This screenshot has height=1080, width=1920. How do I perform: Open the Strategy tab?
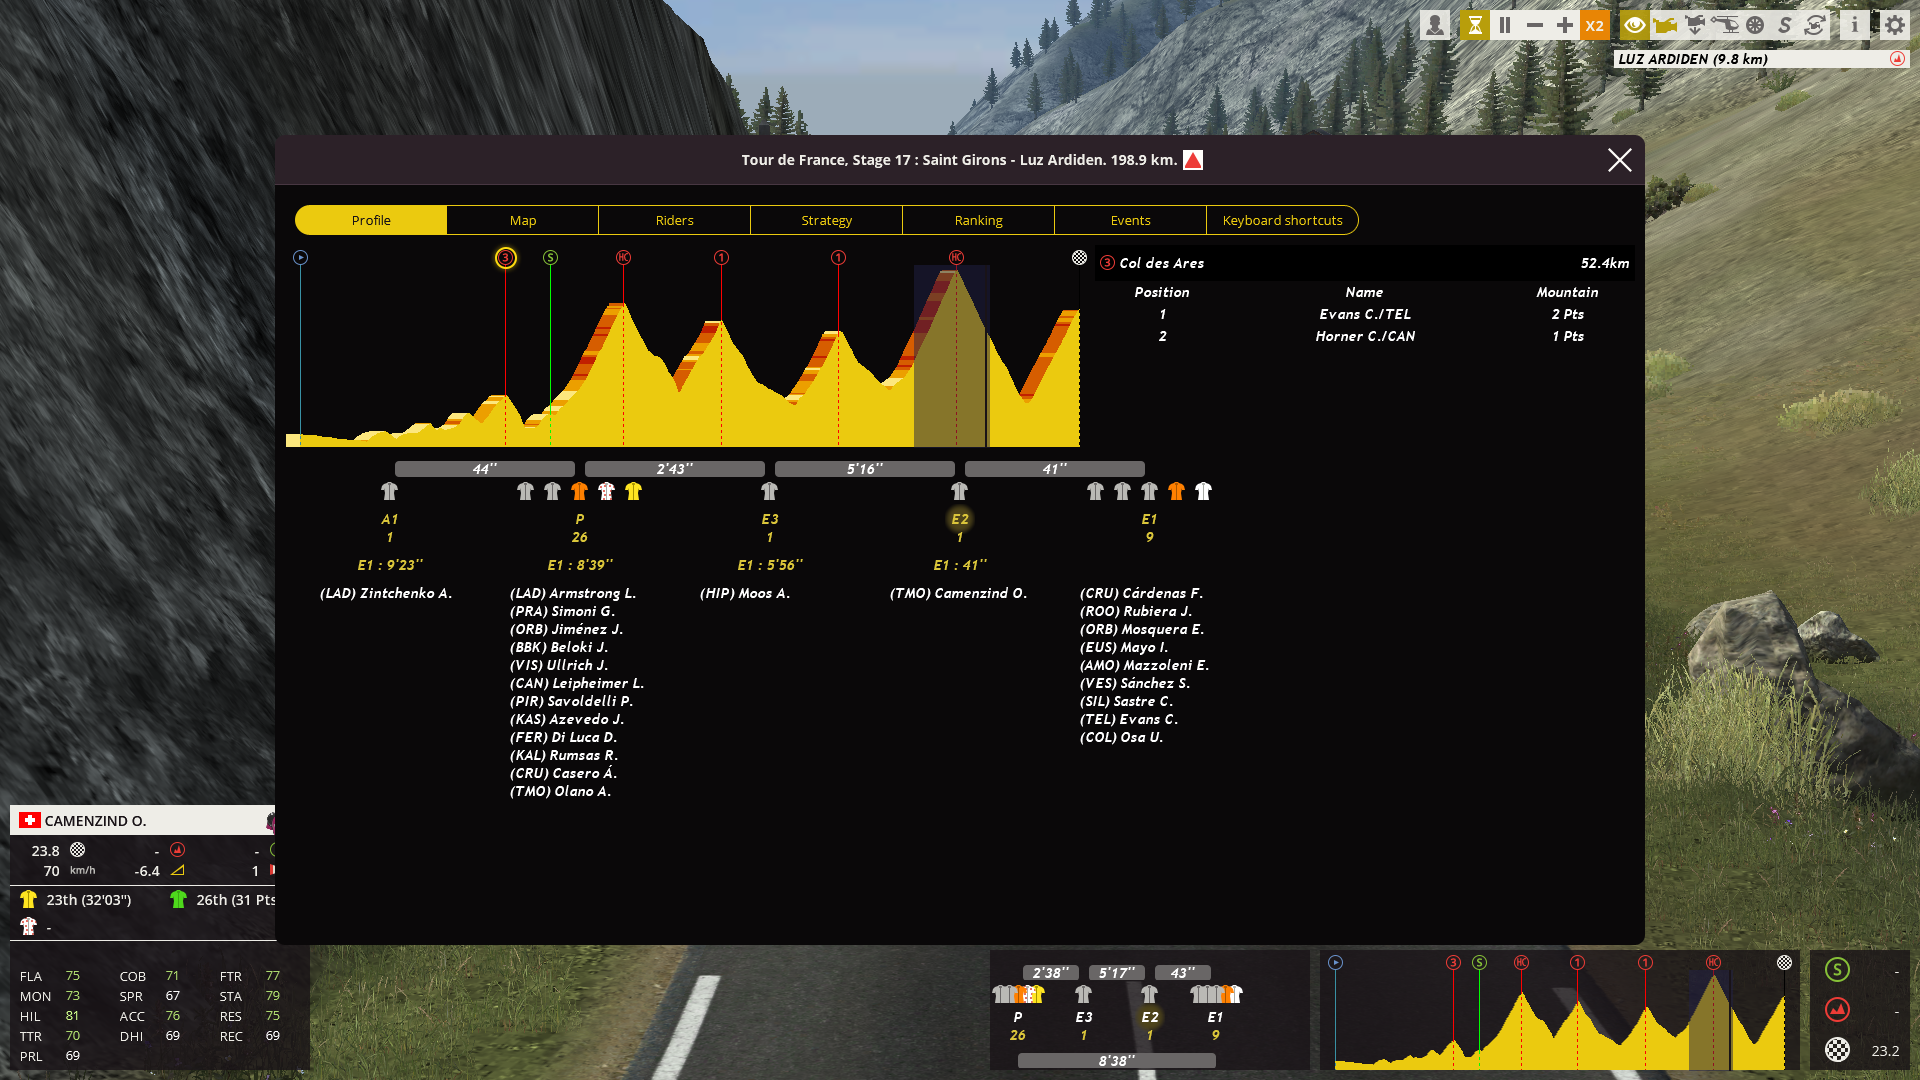(827, 220)
